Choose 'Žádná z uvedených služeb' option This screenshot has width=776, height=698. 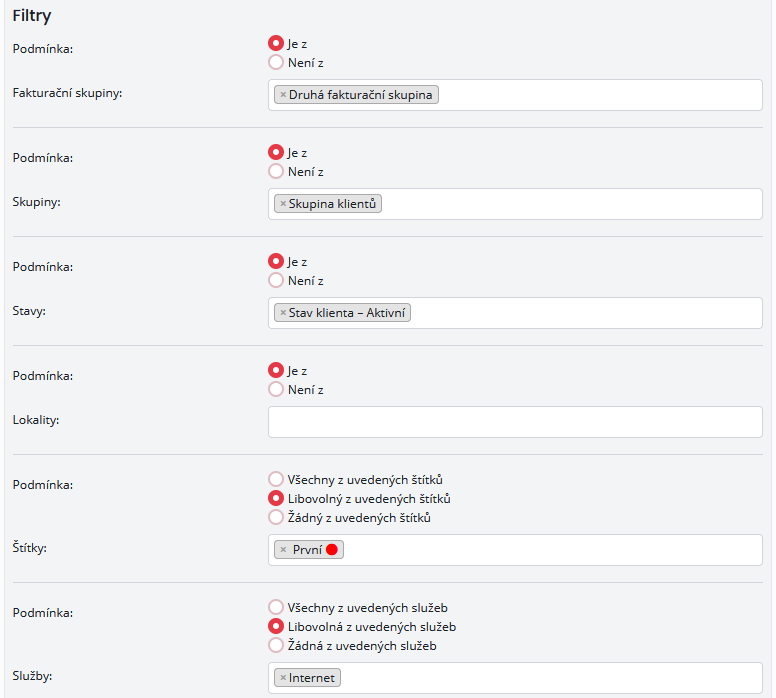[x=276, y=646]
